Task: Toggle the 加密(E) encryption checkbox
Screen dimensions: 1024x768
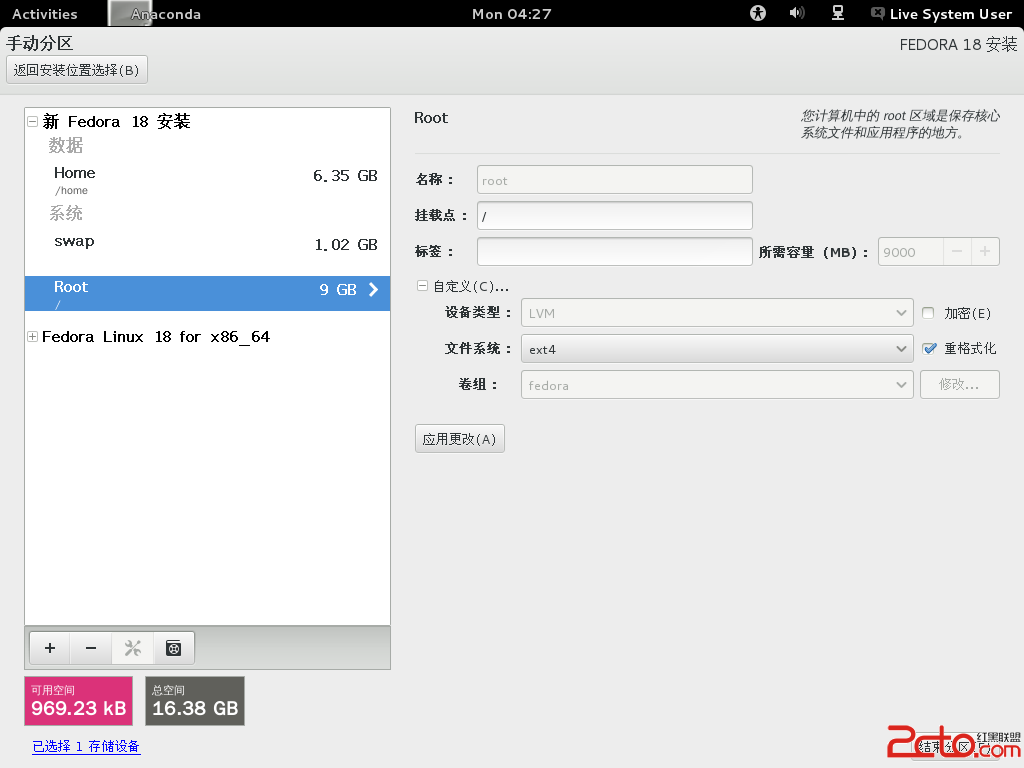Action: pos(928,313)
